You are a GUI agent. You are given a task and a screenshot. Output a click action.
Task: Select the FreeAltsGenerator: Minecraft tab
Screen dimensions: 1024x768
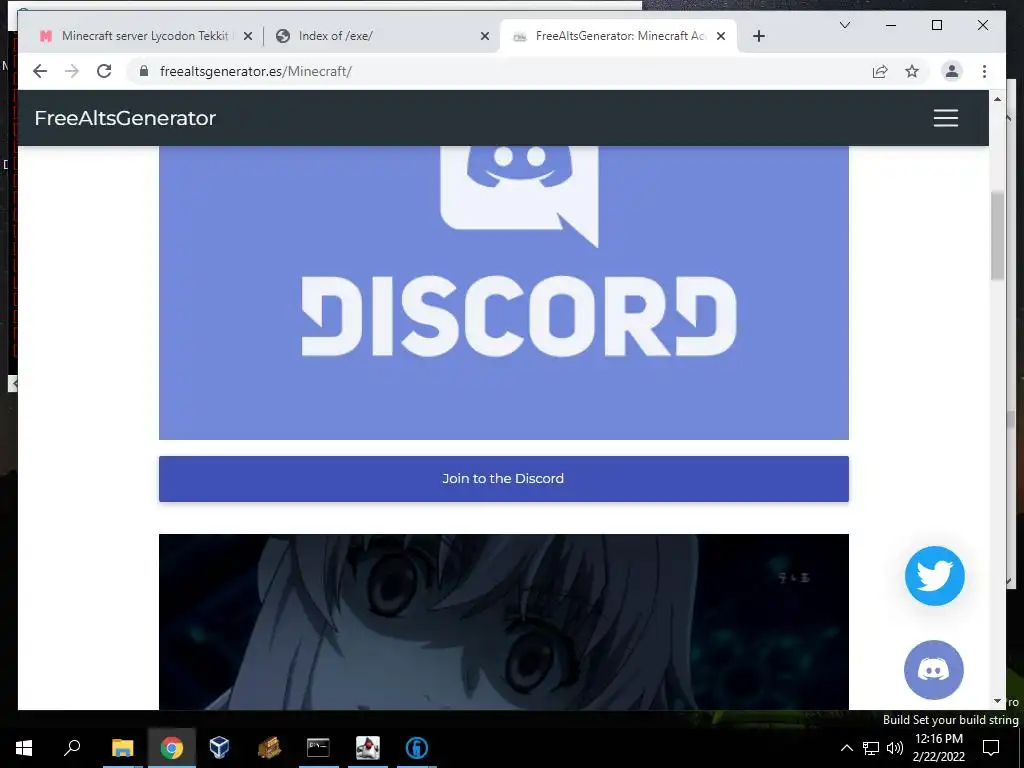click(x=617, y=36)
